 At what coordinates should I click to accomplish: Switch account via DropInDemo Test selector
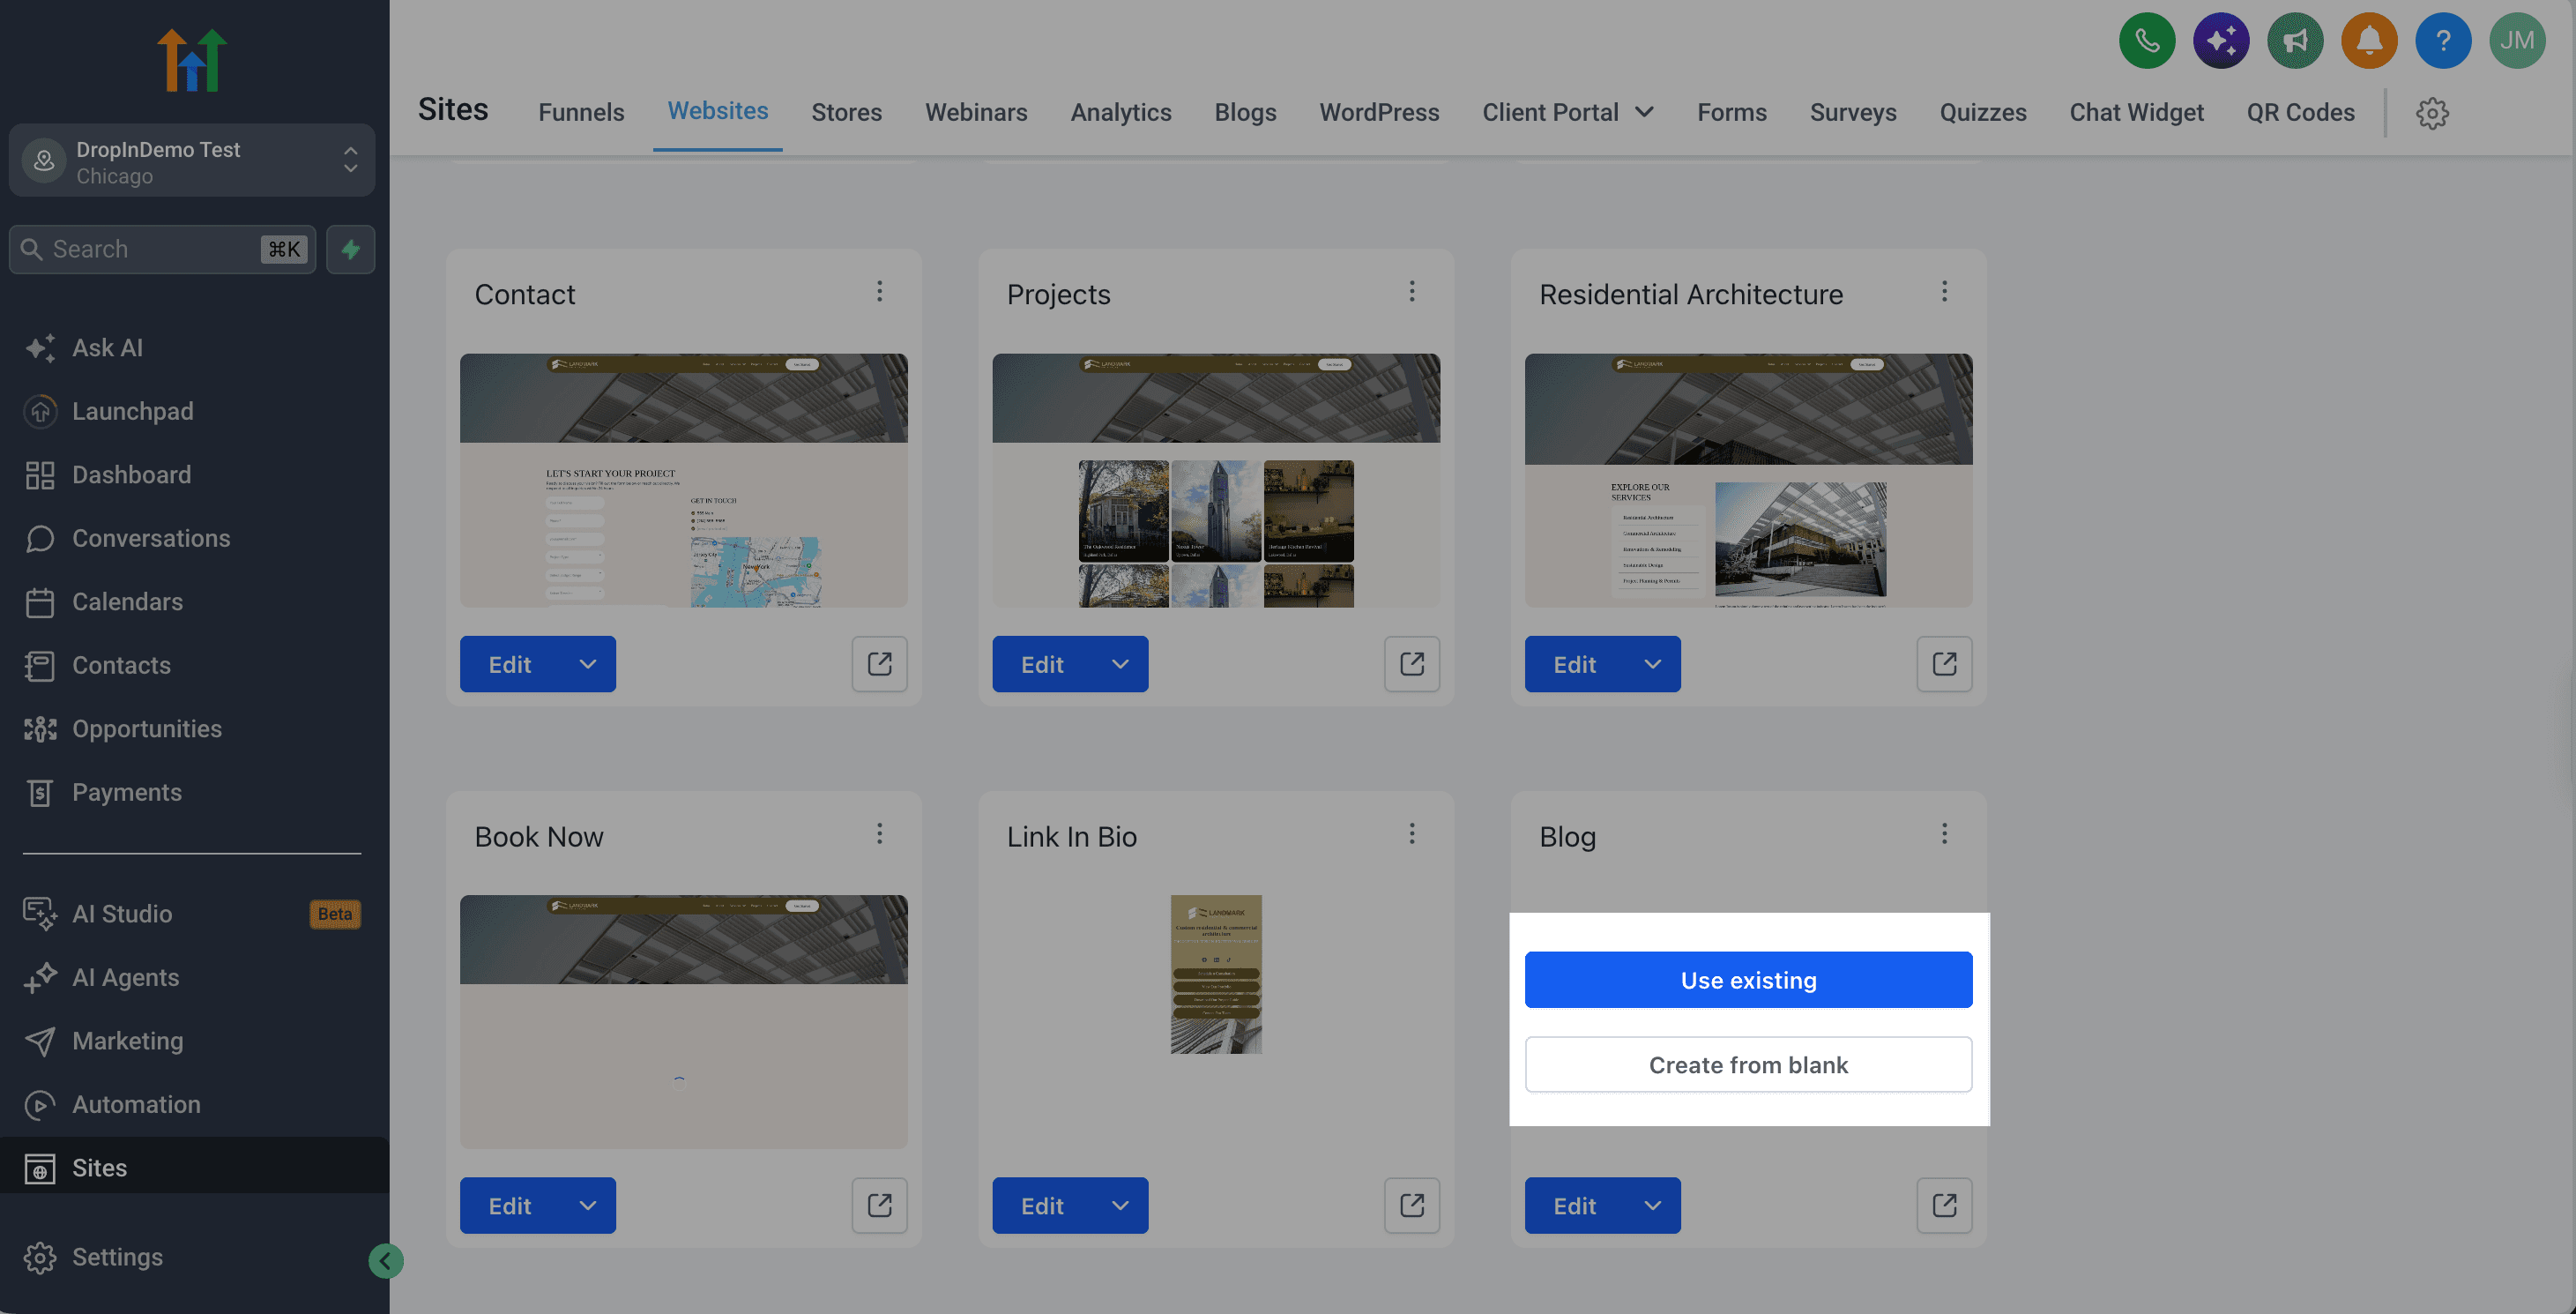pos(192,161)
